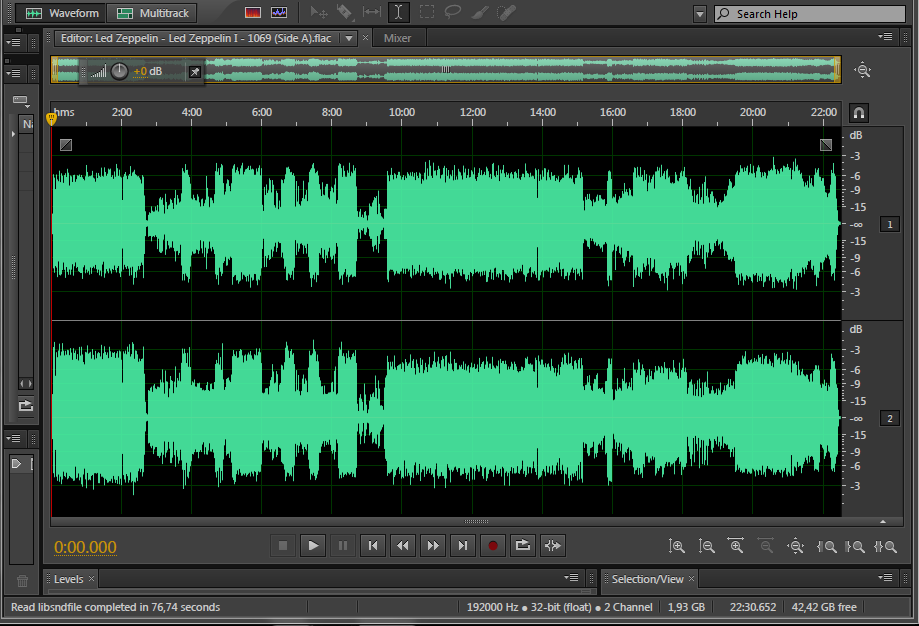Zoom to selection

click(x=885, y=546)
